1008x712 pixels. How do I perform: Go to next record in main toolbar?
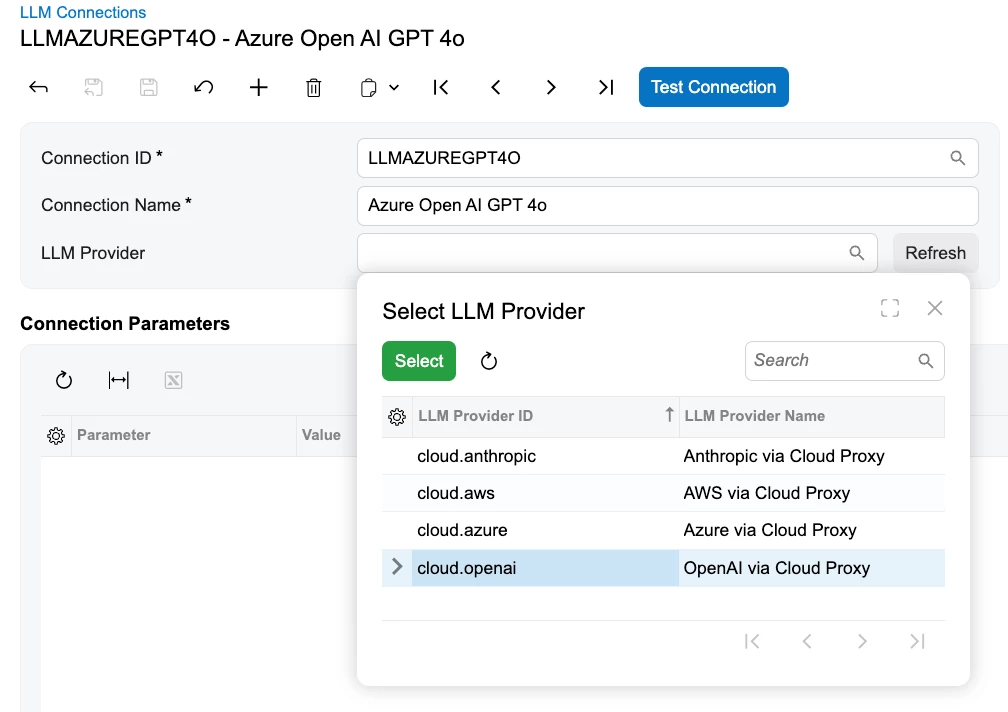click(551, 87)
